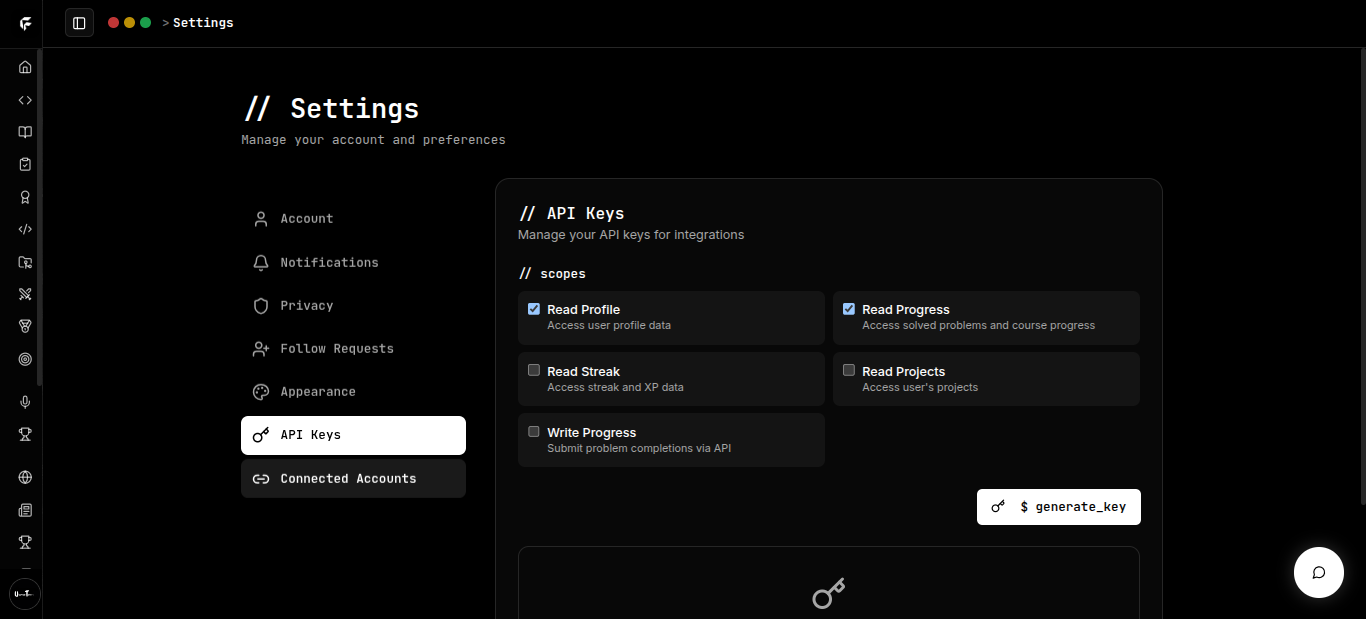The width and height of the screenshot is (1366, 619).
Task: Click the left sidebar scrollbar
Action: click(39, 217)
